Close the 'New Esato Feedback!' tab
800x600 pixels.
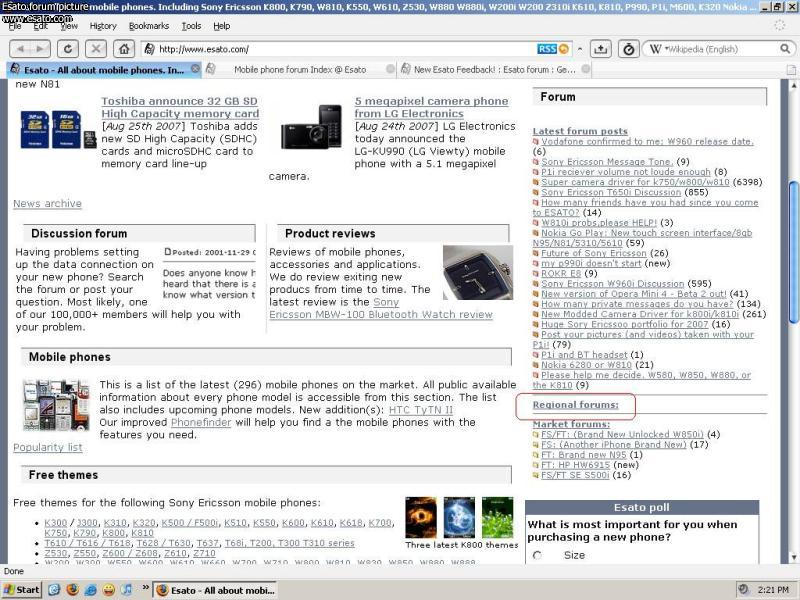point(586,69)
